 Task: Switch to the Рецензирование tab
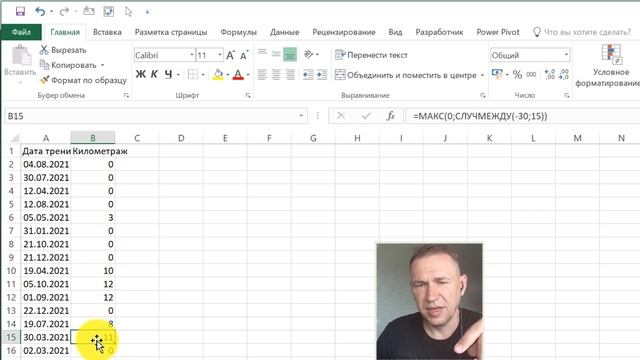(x=344, y=32)
